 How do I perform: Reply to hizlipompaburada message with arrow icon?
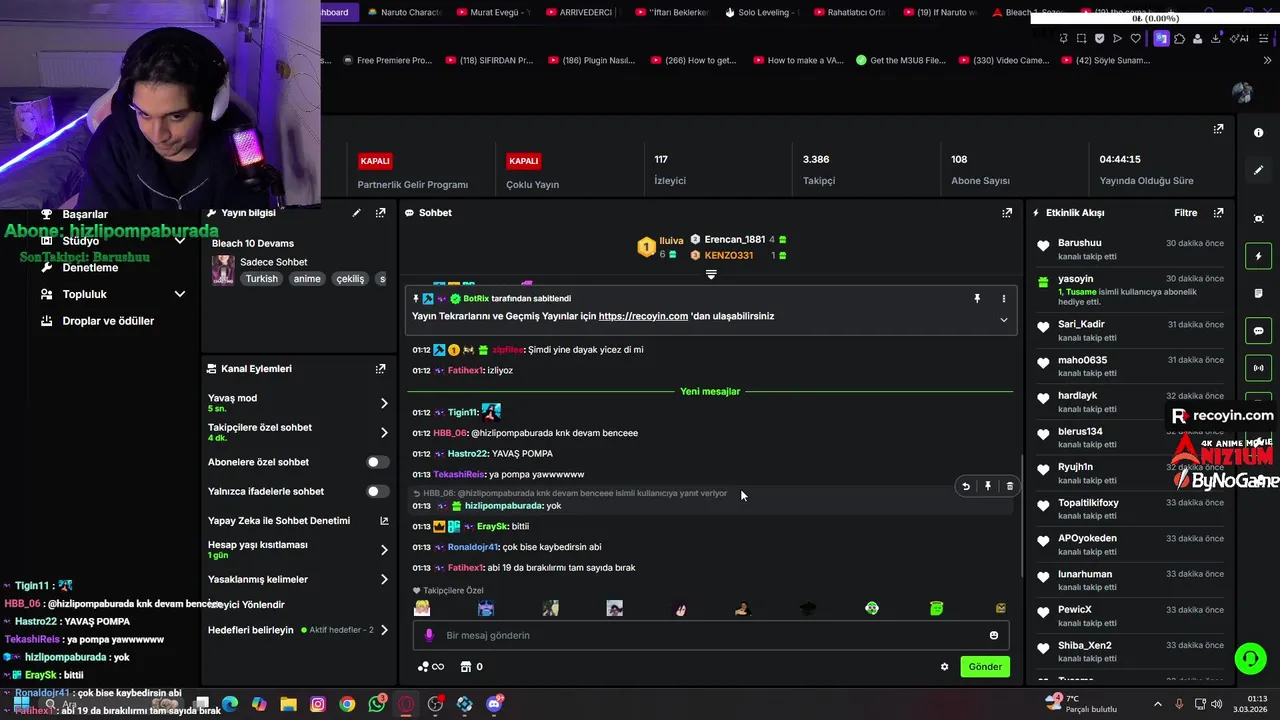point(966,486)
